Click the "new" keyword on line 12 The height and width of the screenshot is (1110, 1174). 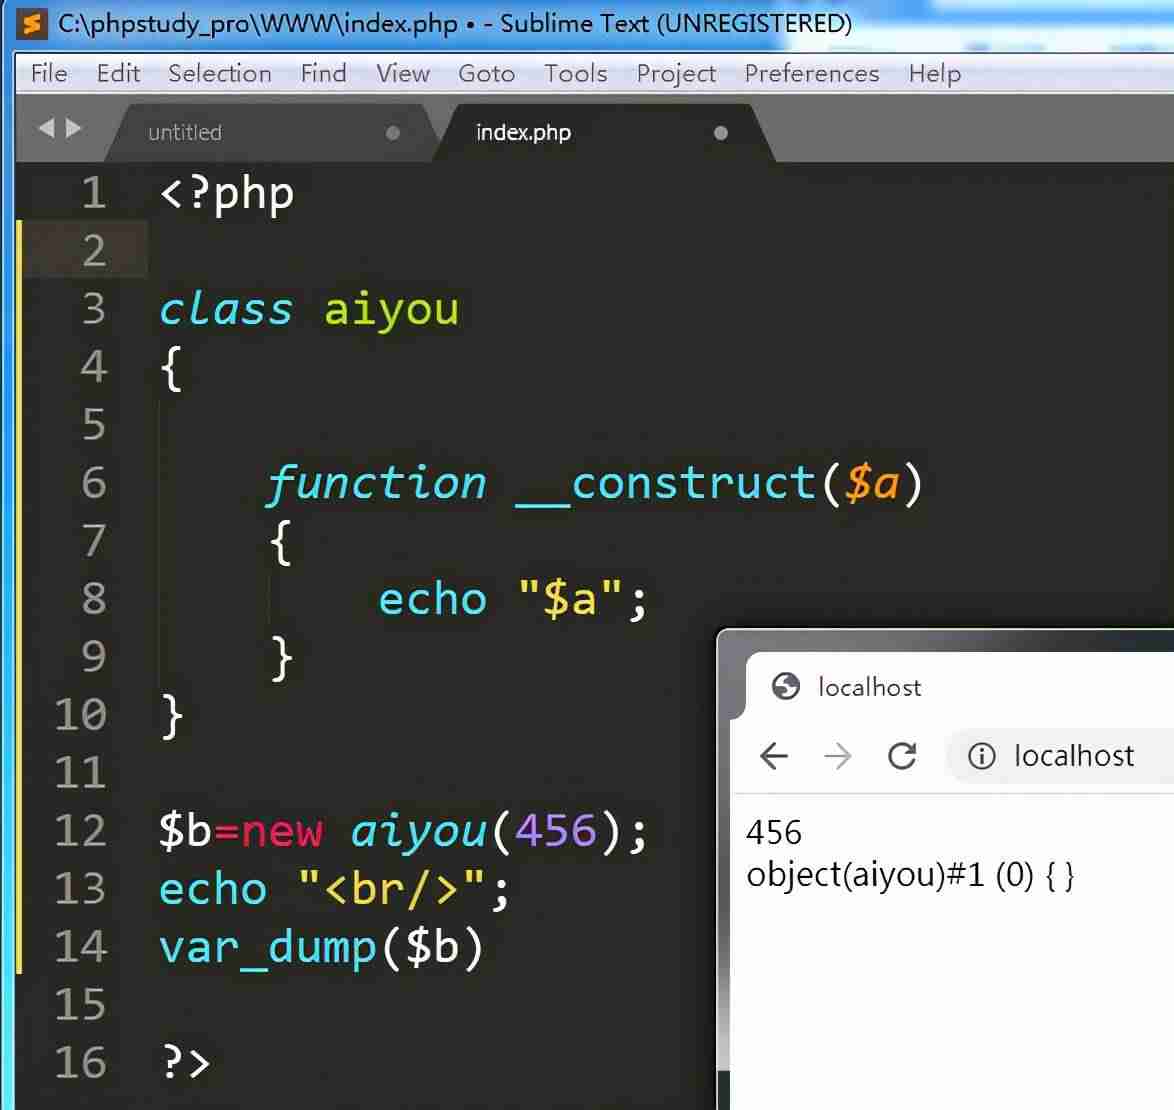click(282, 831)
